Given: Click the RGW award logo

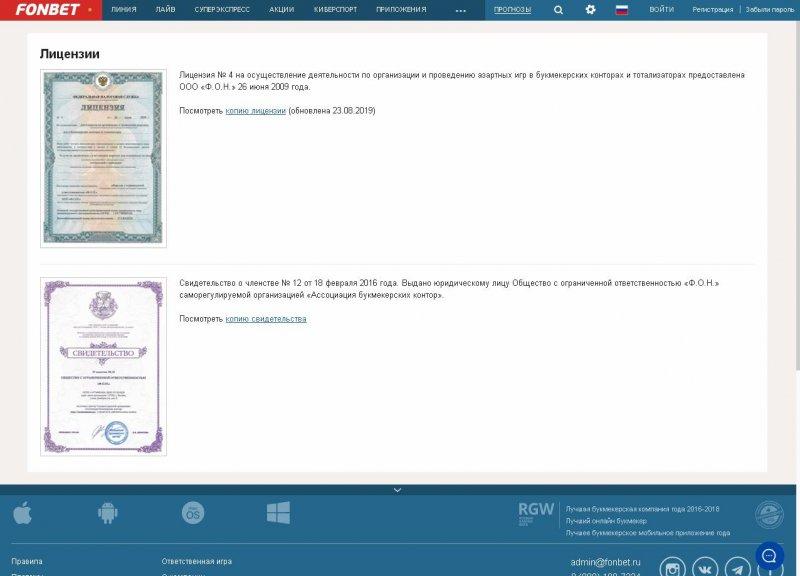Looking at the screenshot, I should pyautogui.click(x=536, y=513).
